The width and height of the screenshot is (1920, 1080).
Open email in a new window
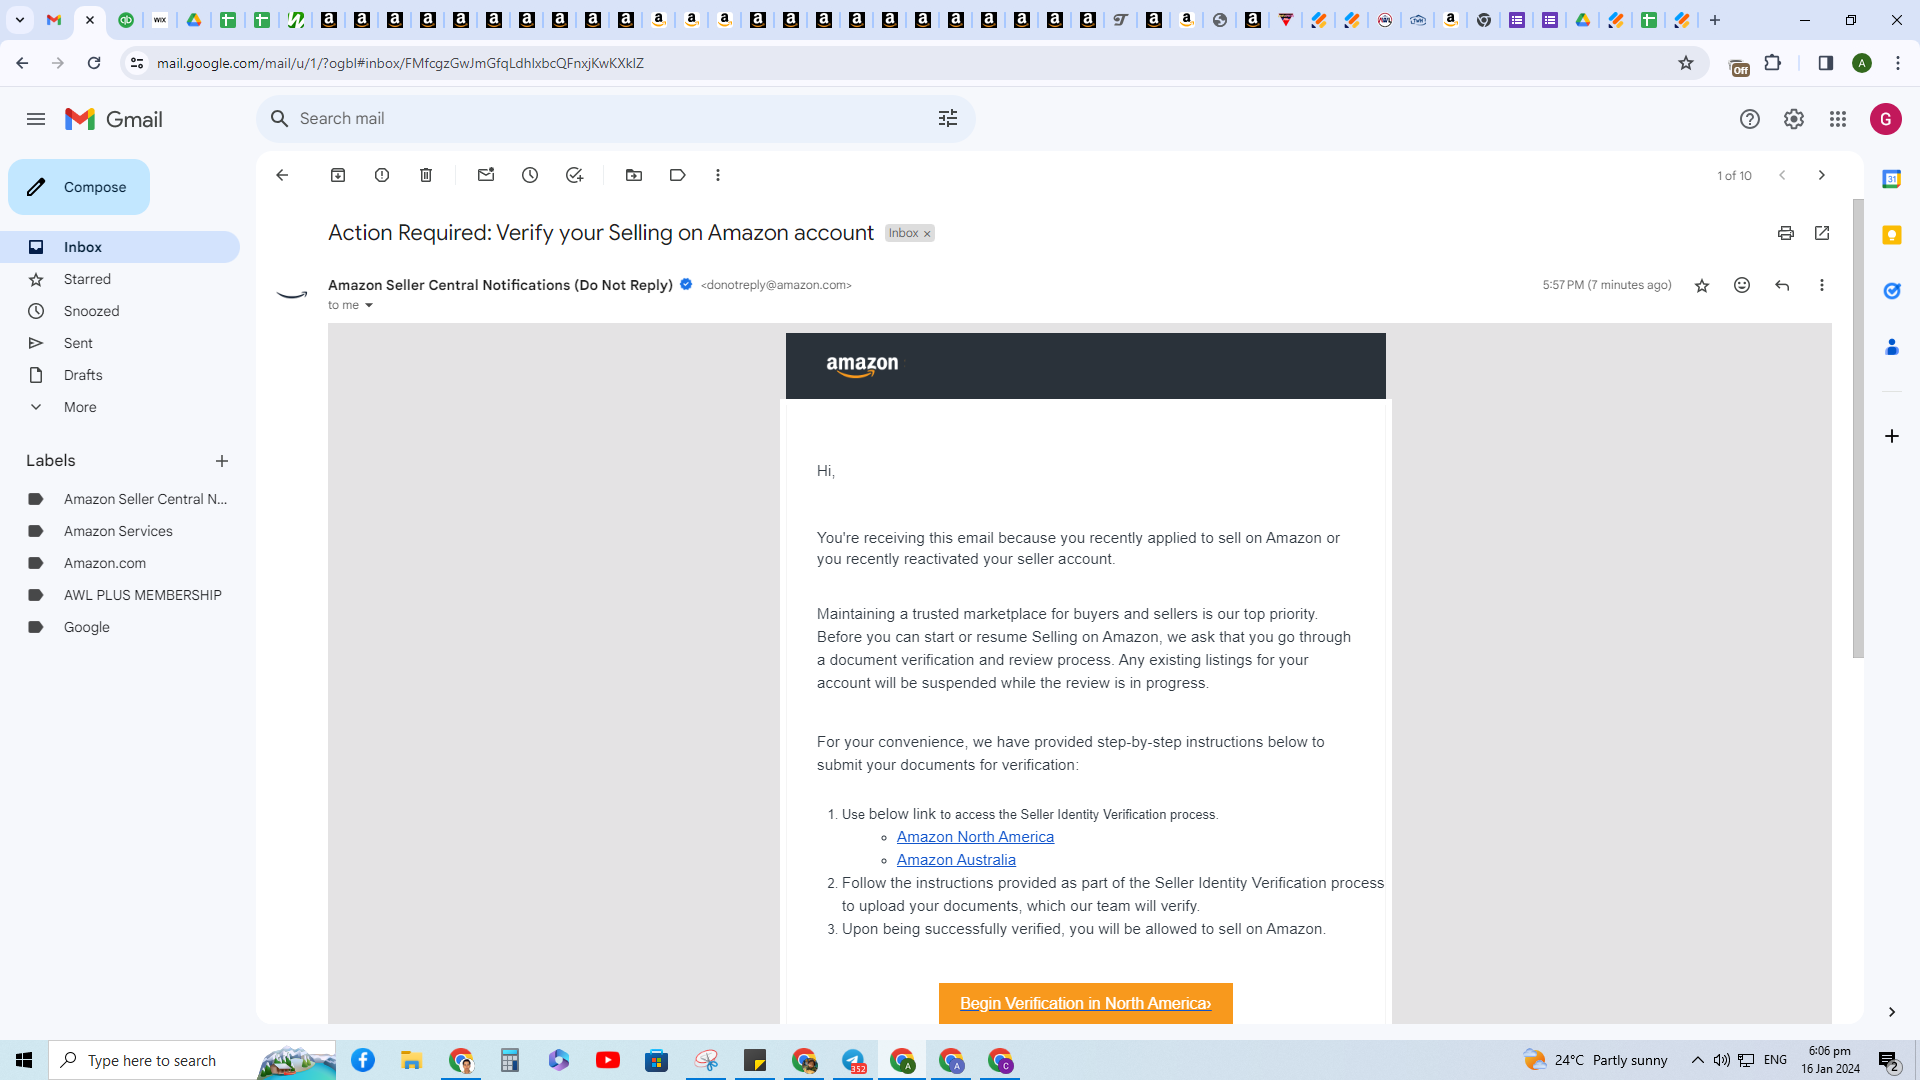[x=1822, y=233]
